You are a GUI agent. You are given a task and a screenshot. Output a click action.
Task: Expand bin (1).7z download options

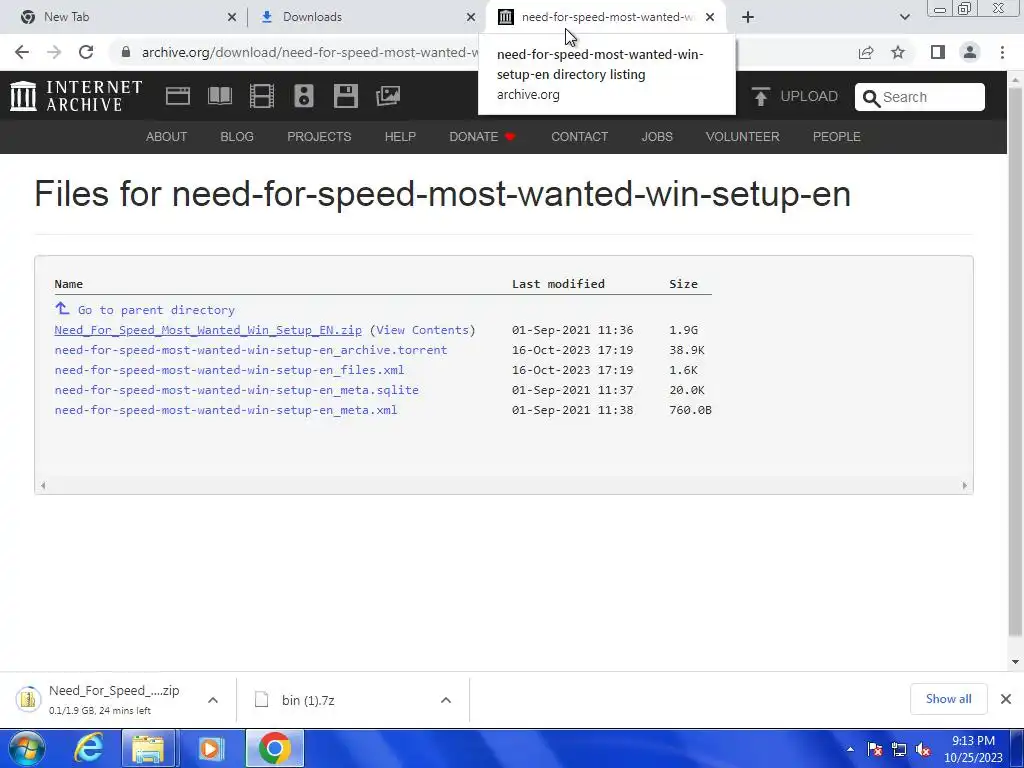point(446,700)
